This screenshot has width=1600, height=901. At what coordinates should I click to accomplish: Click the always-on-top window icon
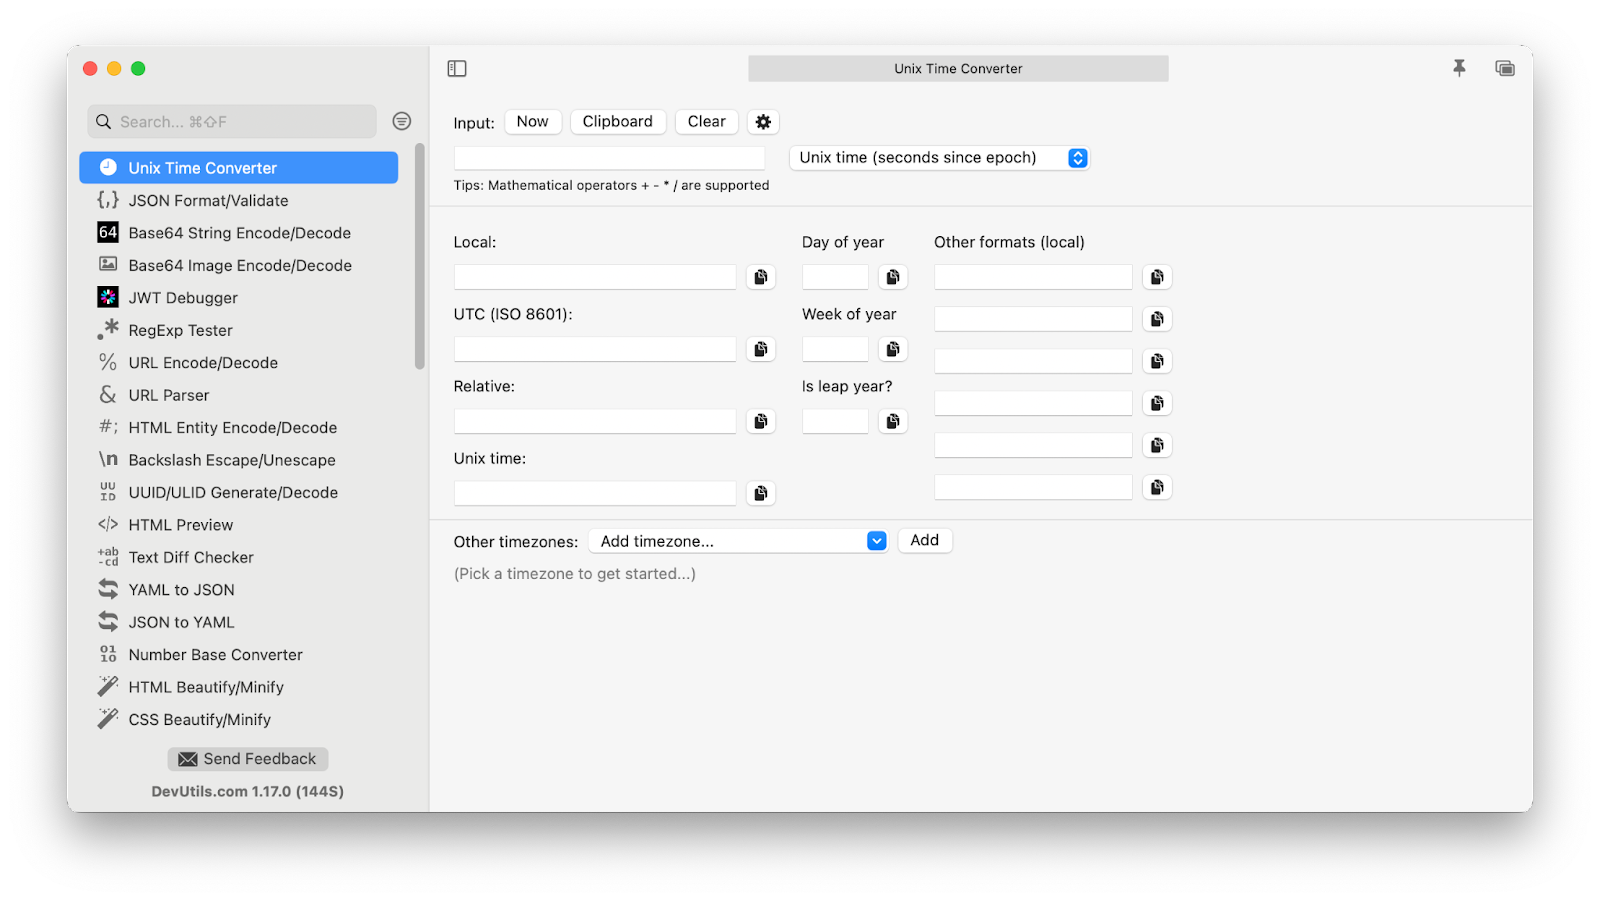click(x=1504, y=68)
